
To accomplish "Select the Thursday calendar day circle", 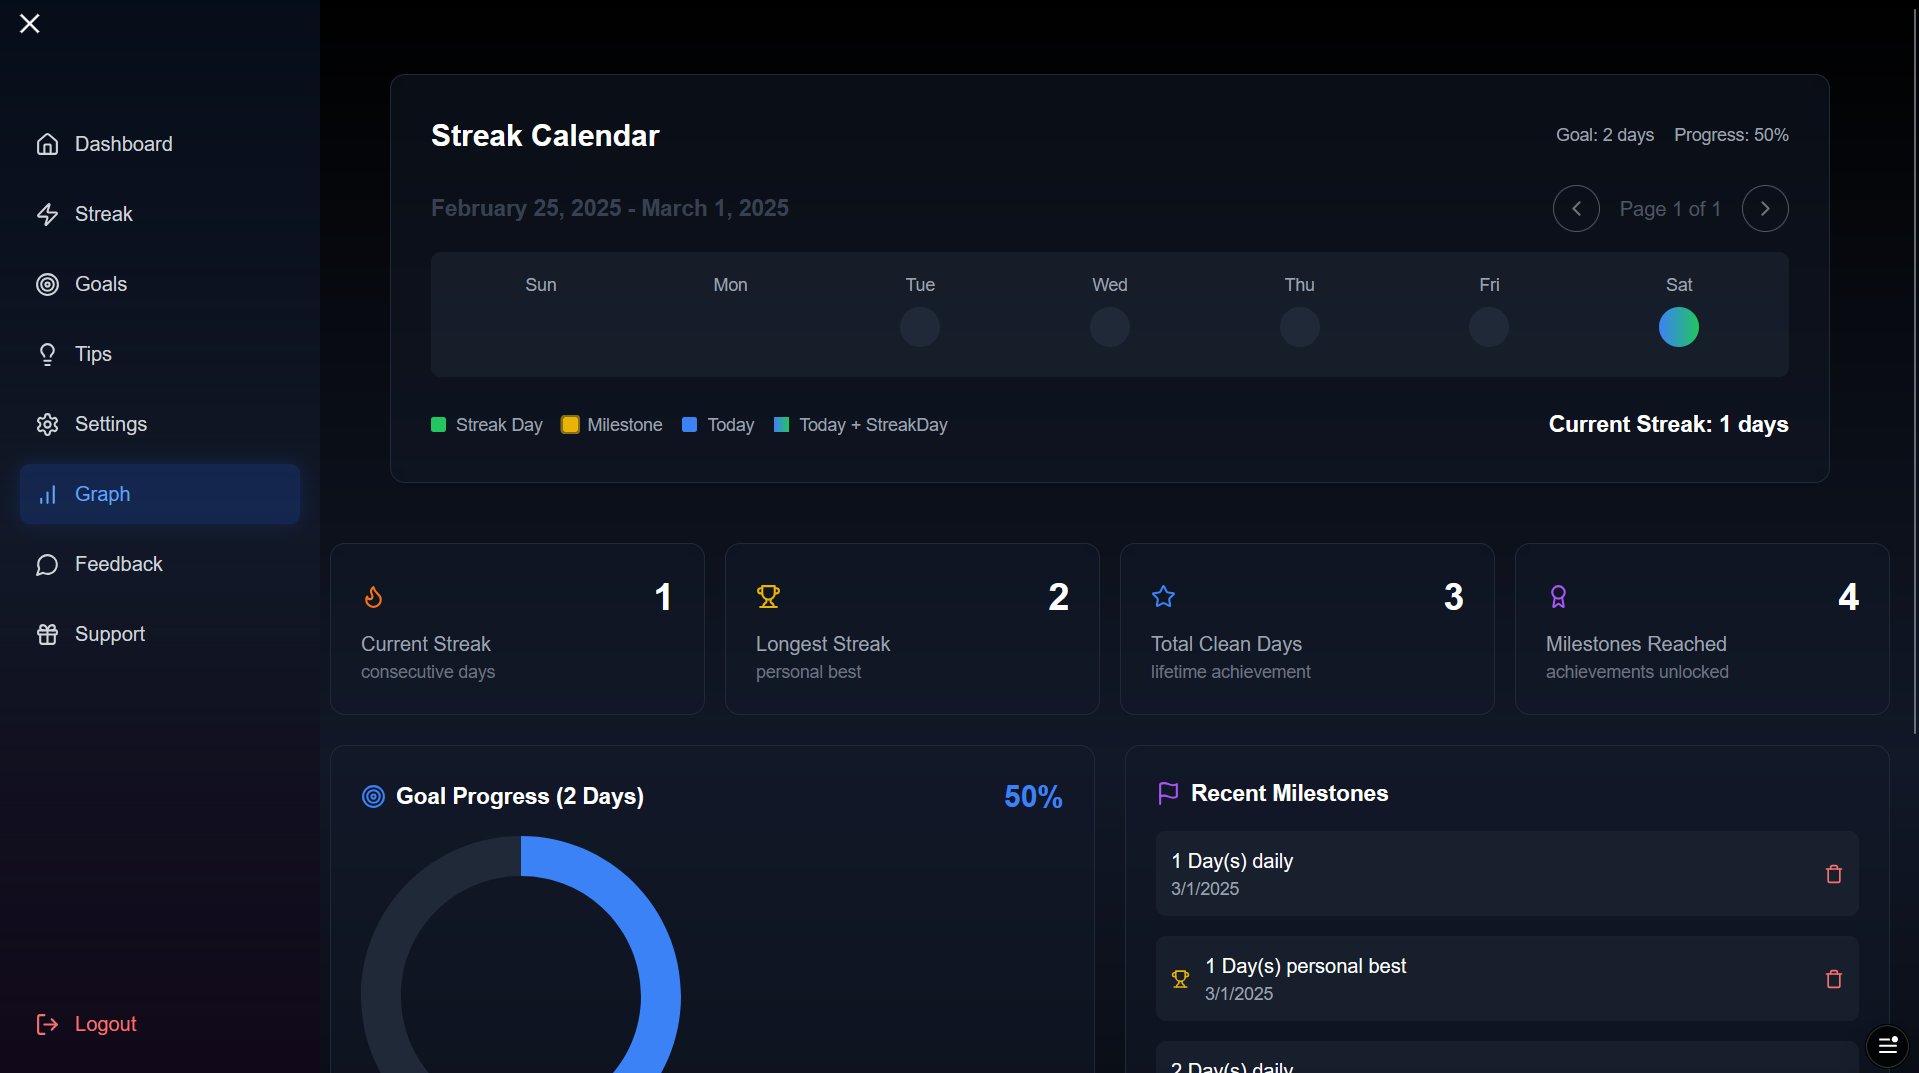I will 1300,327.
